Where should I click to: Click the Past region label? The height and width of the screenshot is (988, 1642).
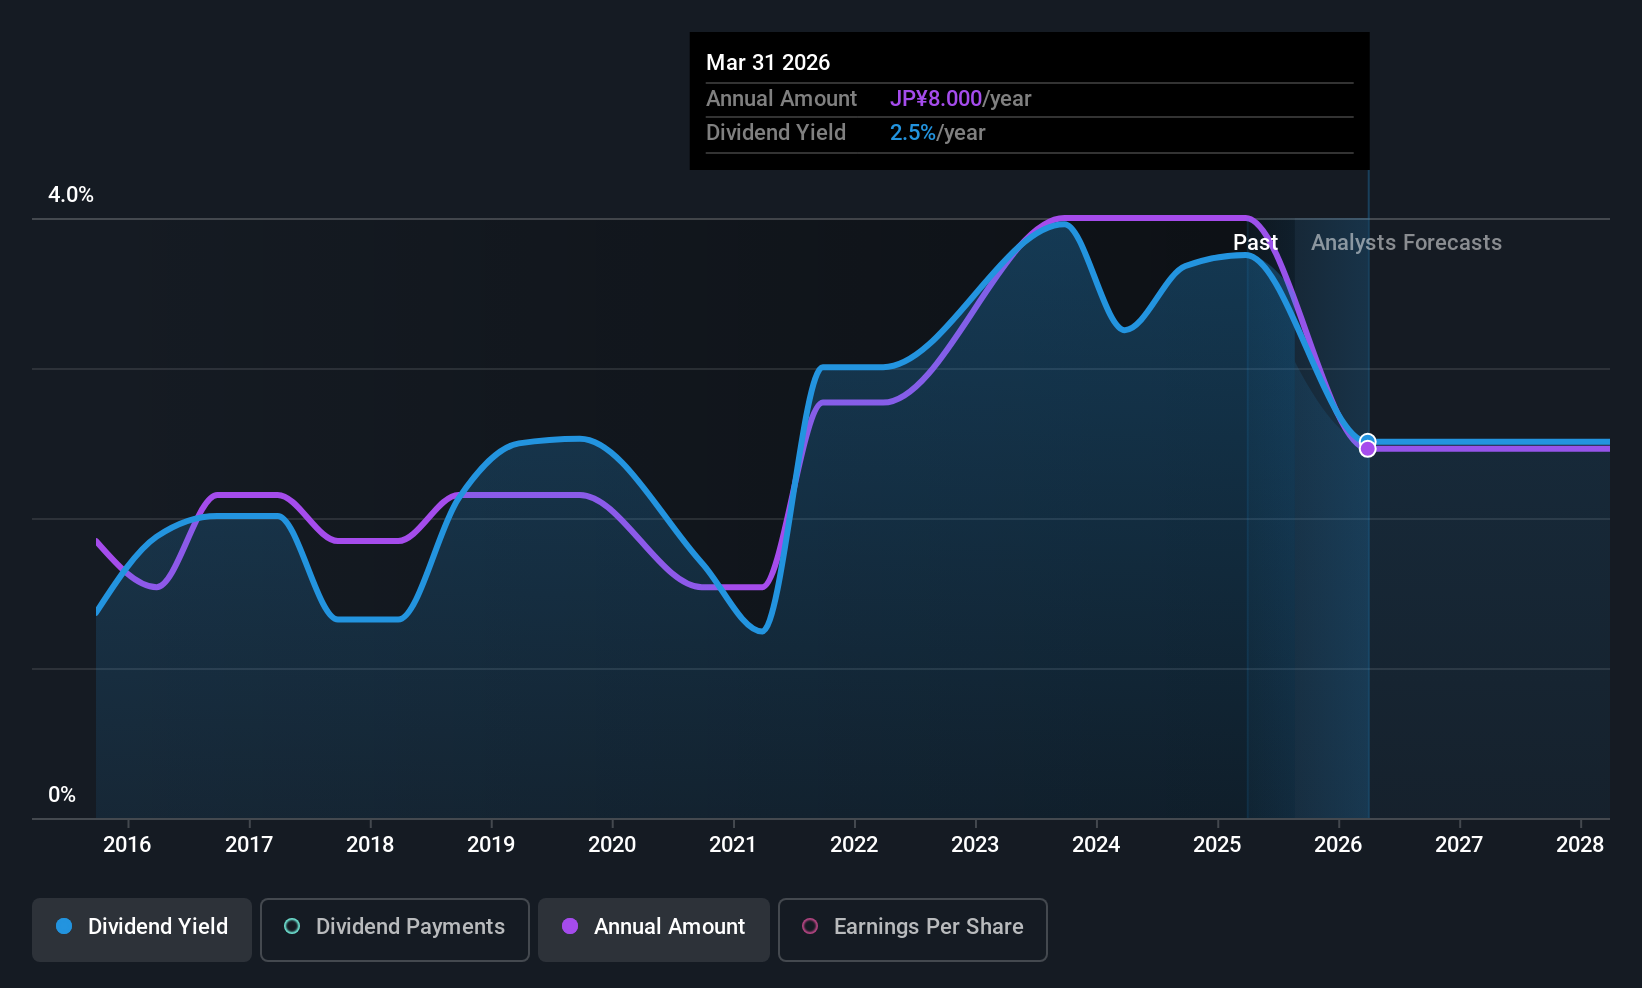(1255, 243)
